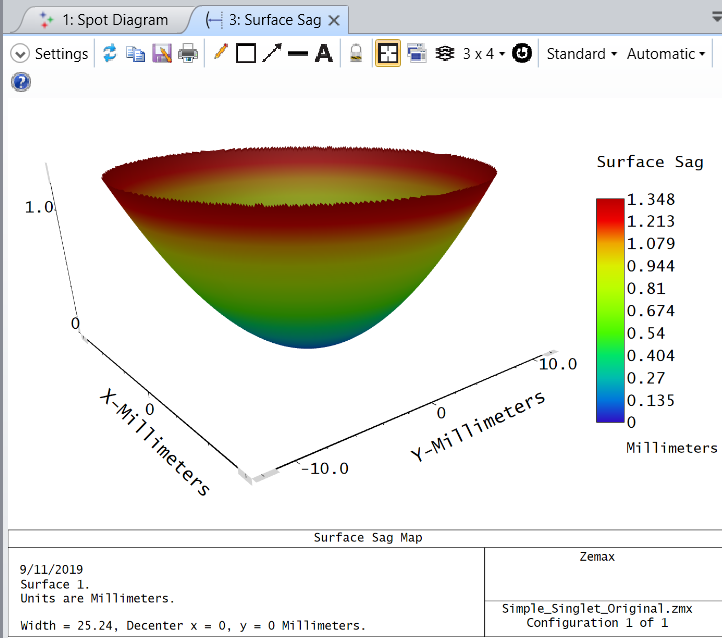
Task: Click the X-Millimeters axis label
Action: (156, 442)
